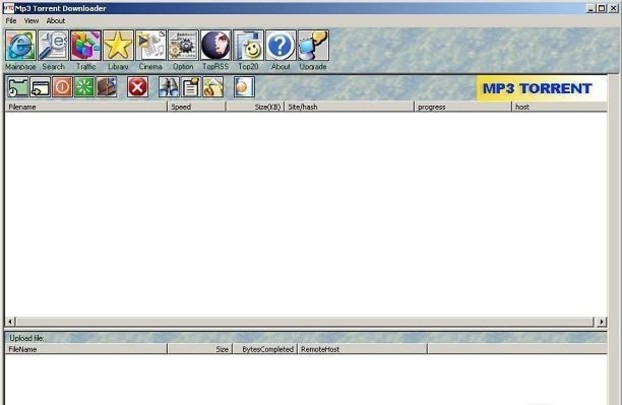622x405 pixels.
Task: Click the host column header
Action: coord(559,107)
